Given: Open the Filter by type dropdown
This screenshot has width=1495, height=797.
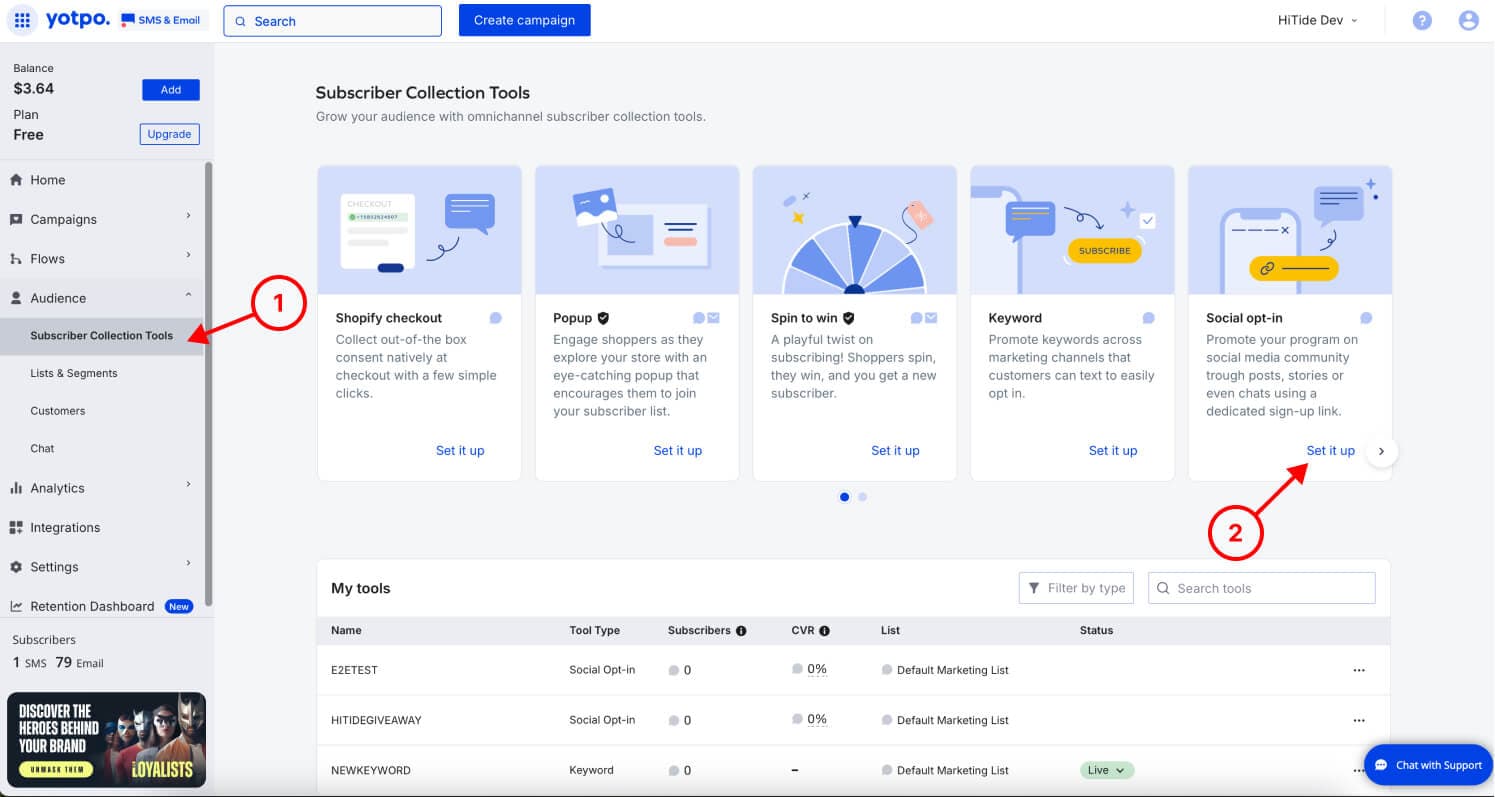Looking at the screenshot, I should 1077,588.
